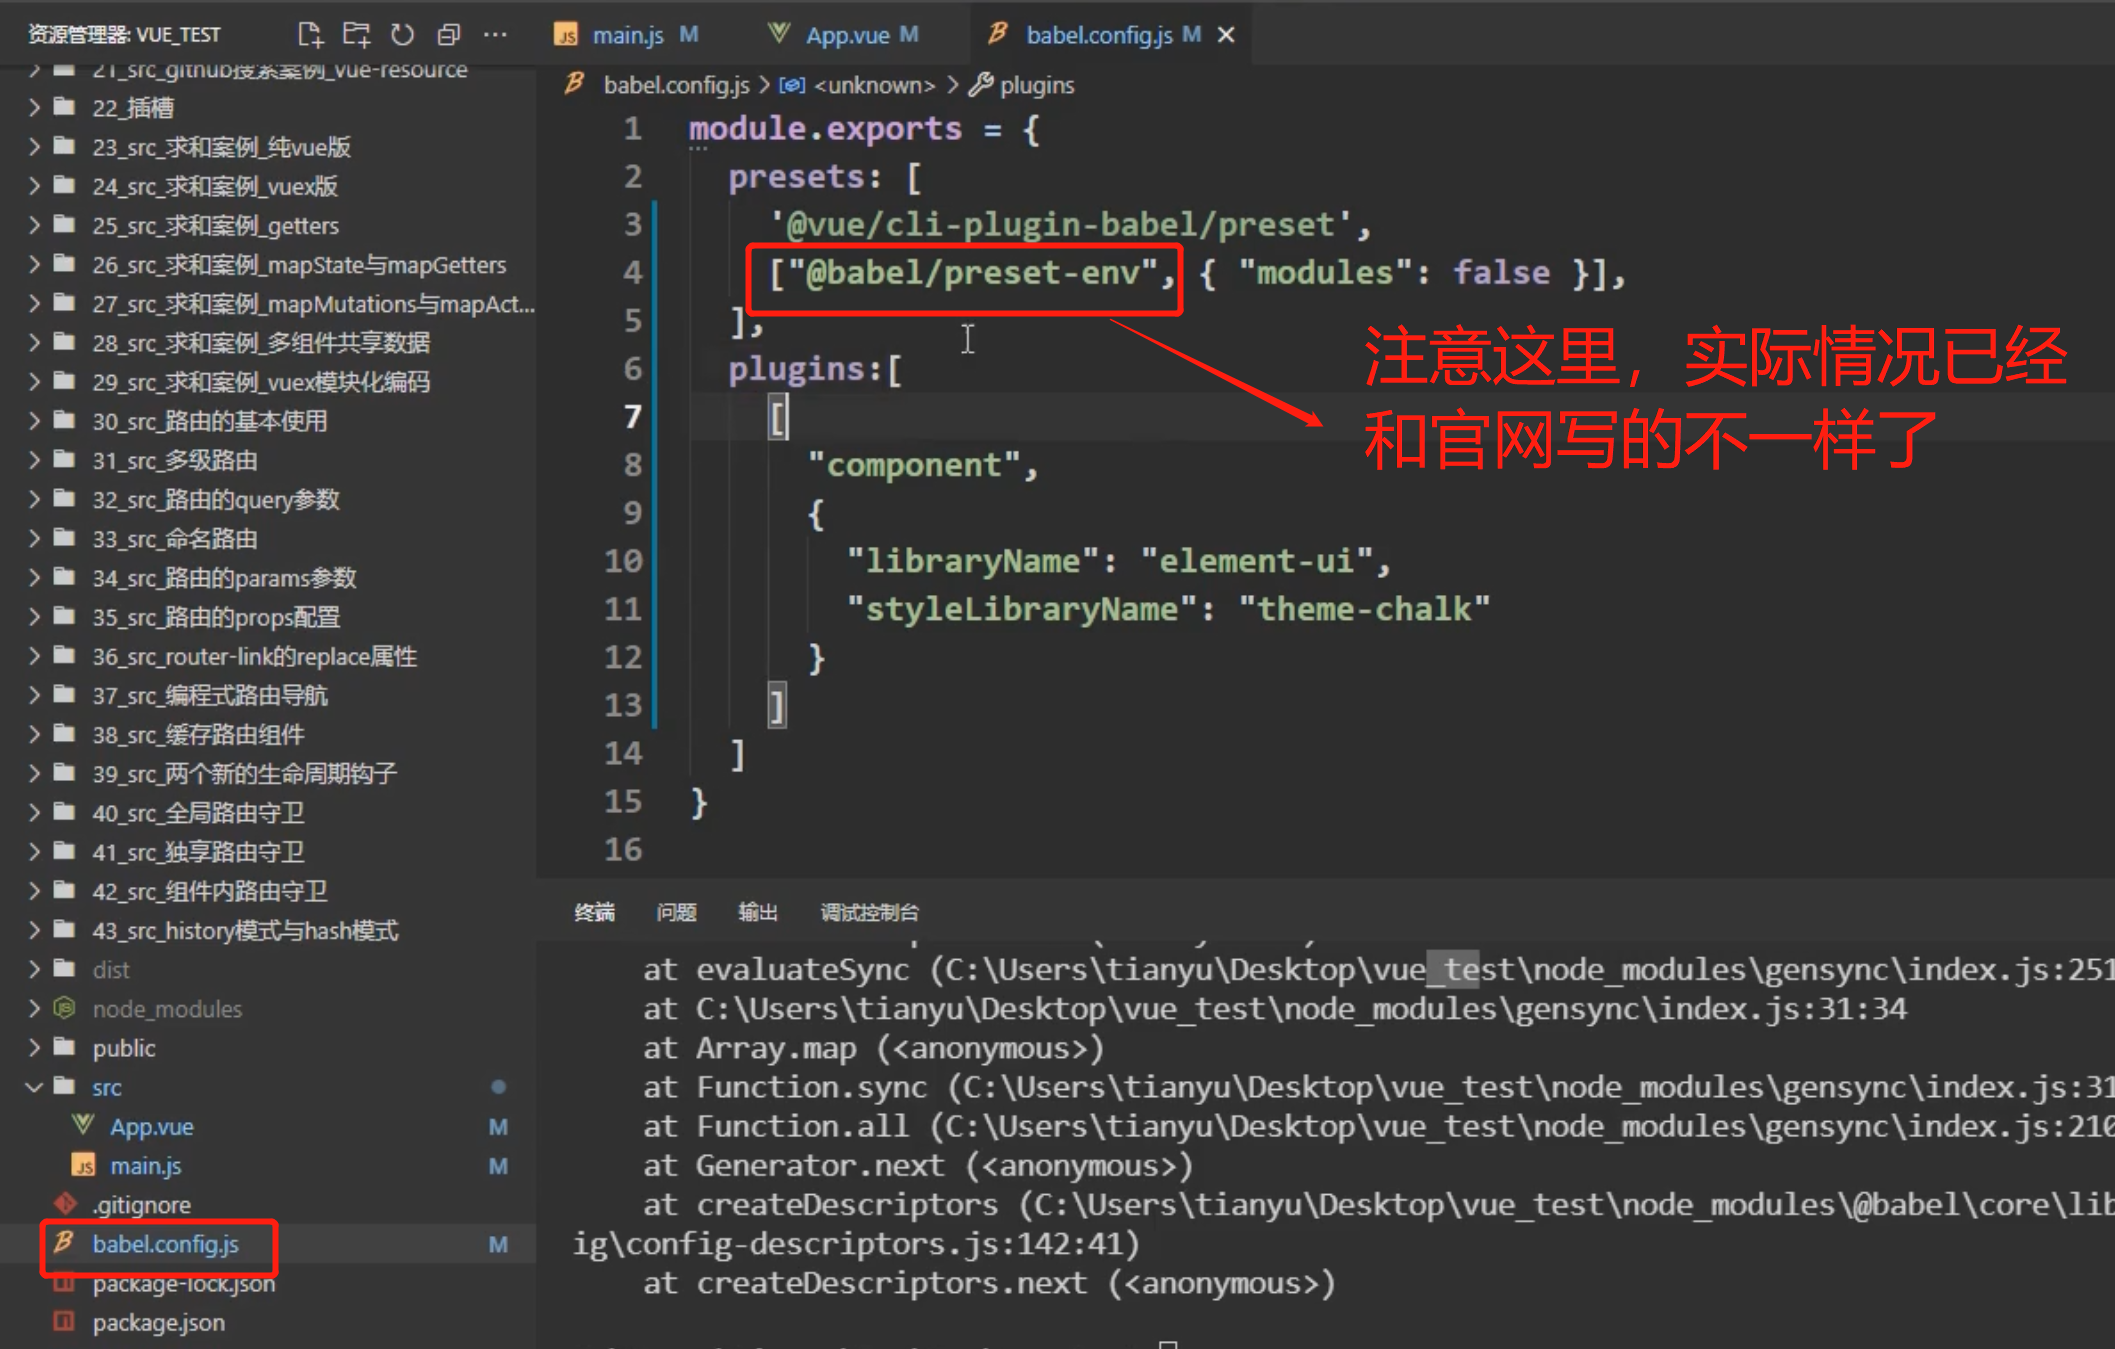This screenshot has height=1349, width=2115.
Task: Open explorer more actions ellipsis menu
Action: pyautogui.click(x=495, y=35)
